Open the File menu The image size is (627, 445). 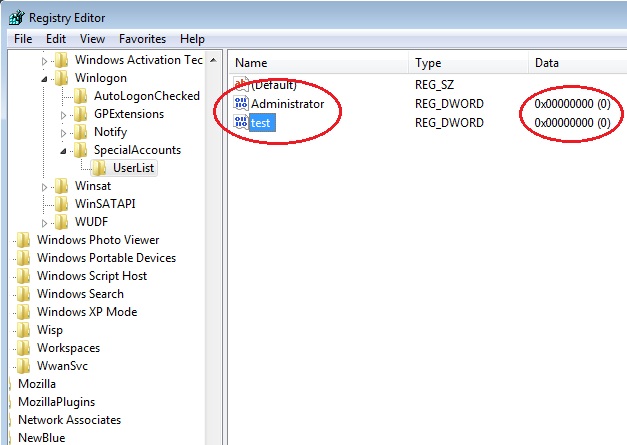pos(23,39)
